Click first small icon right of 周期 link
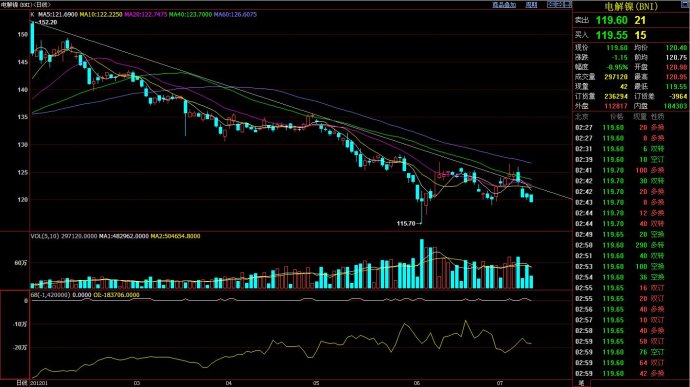The width and height of the screenshot is (690, 387). coord(551,4)
